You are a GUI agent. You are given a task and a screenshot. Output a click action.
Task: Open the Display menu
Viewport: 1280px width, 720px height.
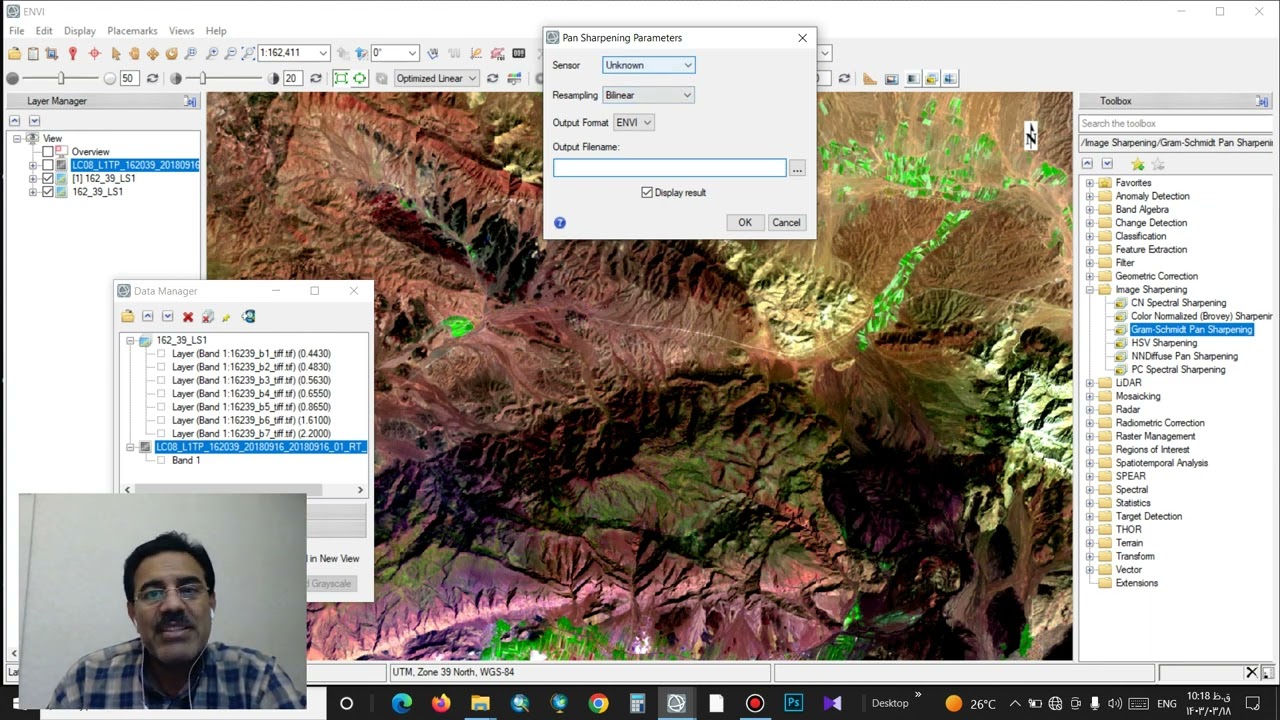click(80, 31)
